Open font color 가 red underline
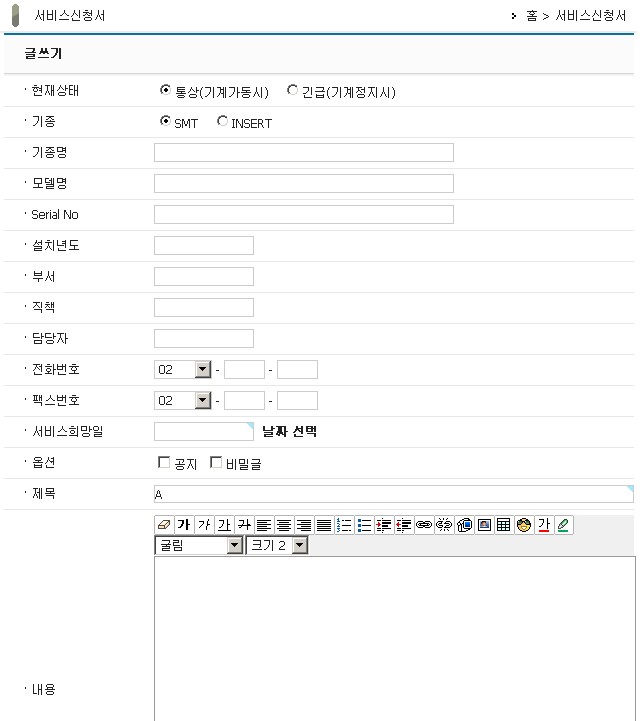The width and height of the screenshot is (642, 721). click(544, 525)
